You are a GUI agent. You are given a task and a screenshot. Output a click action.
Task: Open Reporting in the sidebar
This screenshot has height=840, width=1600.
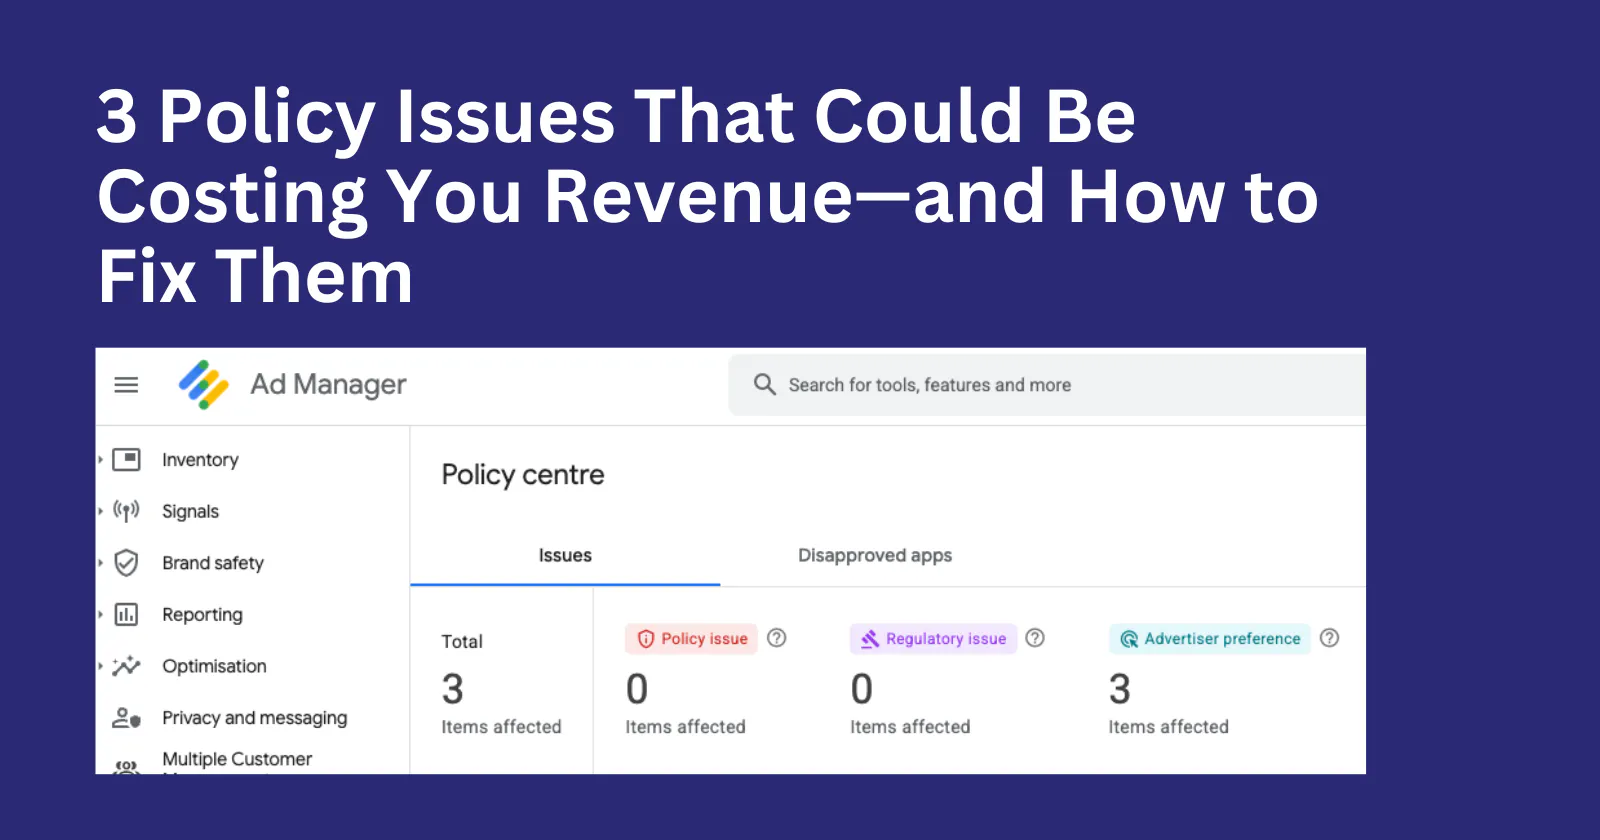202,615
